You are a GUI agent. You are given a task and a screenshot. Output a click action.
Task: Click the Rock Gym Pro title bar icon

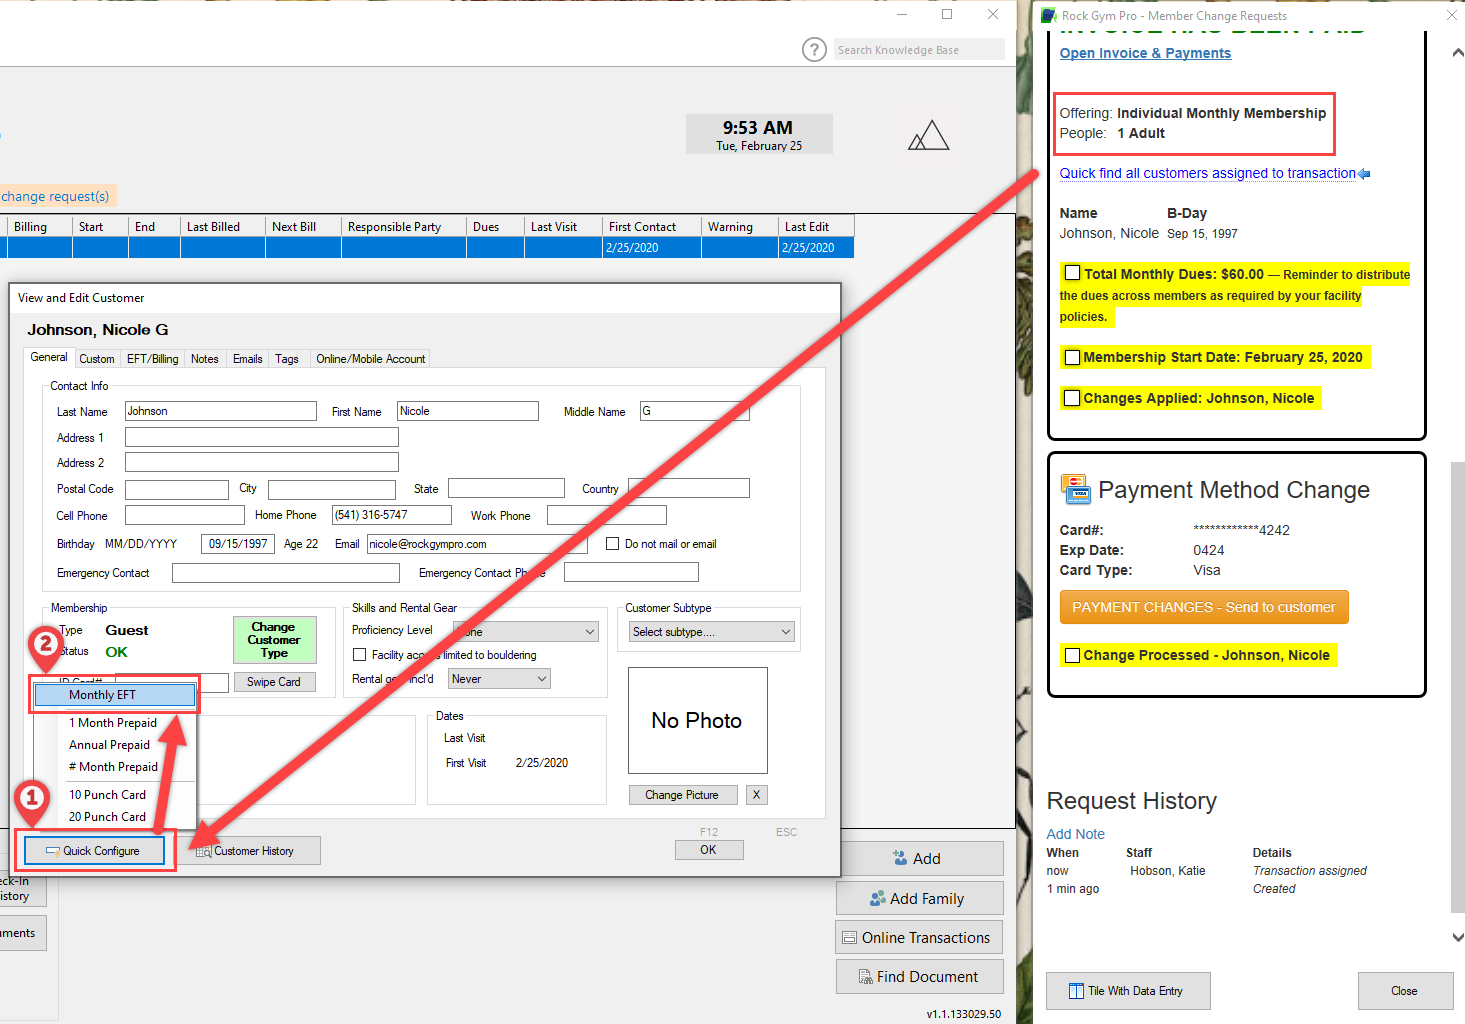(1048, 15)
